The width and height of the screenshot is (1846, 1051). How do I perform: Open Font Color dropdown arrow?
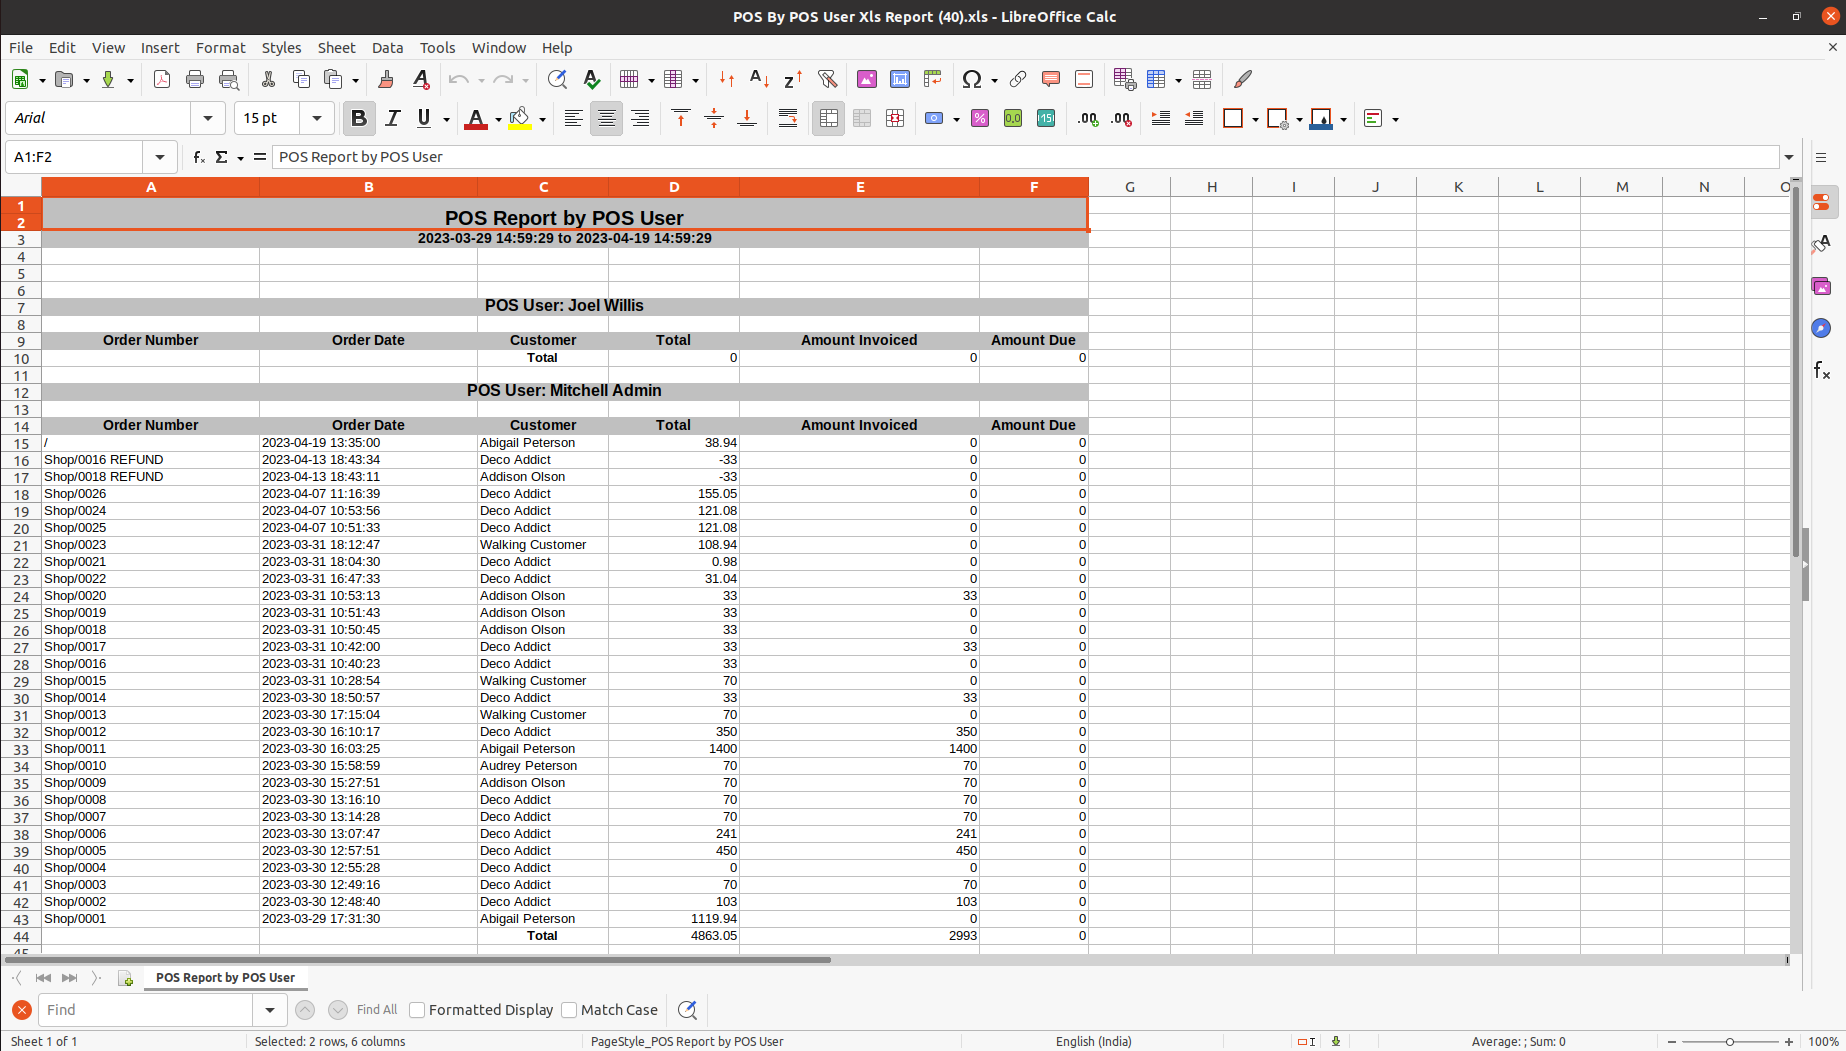(x=498, y=119)
